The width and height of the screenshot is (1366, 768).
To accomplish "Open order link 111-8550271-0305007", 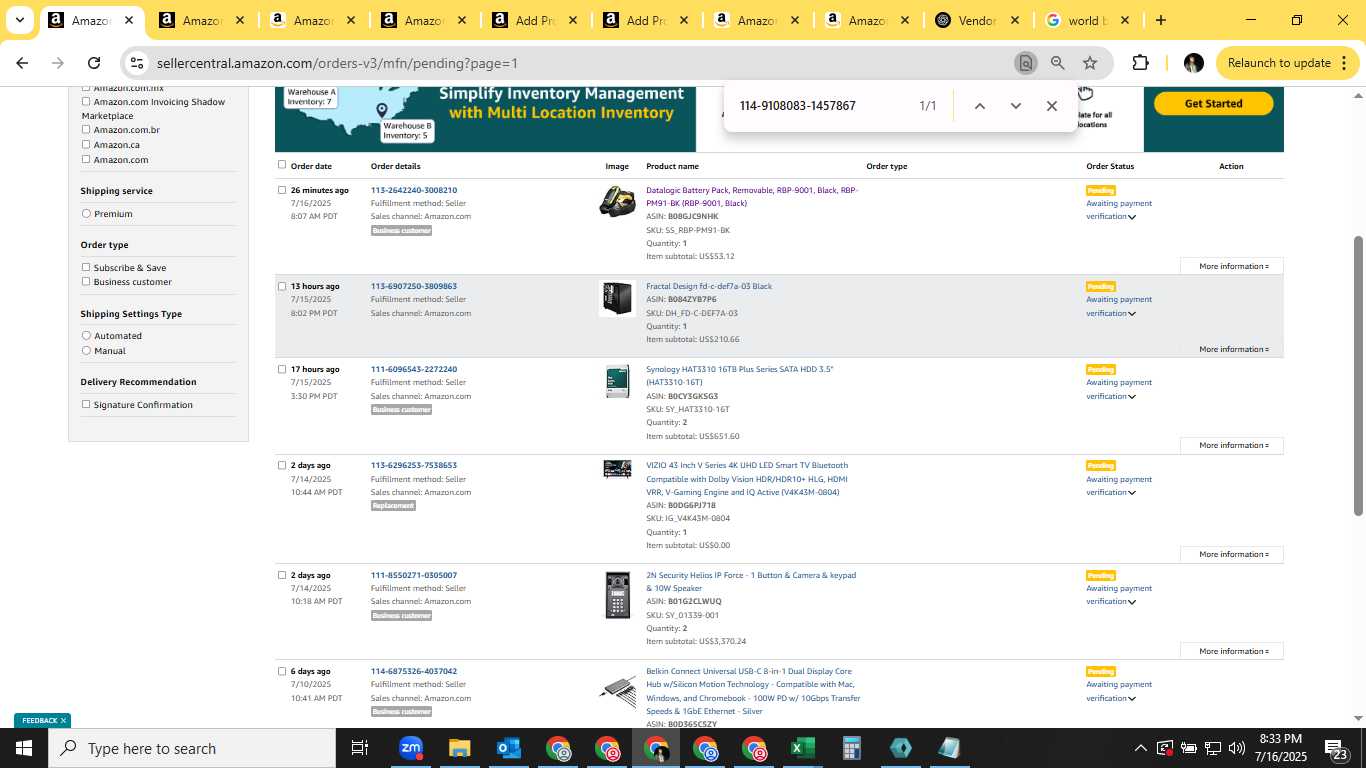I will click(x=414, y=575).
